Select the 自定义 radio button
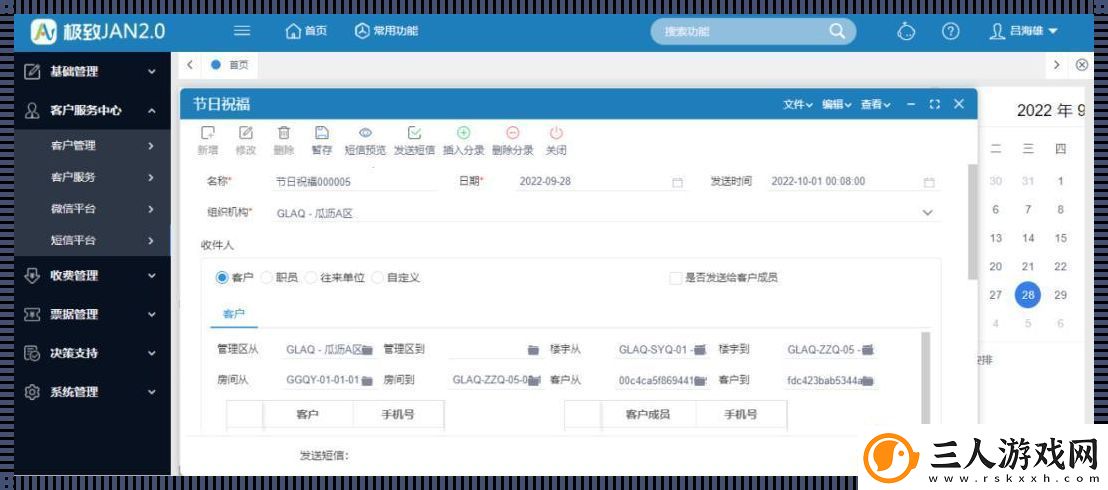Screen dimensions: 1108x490 pos(377,278)
